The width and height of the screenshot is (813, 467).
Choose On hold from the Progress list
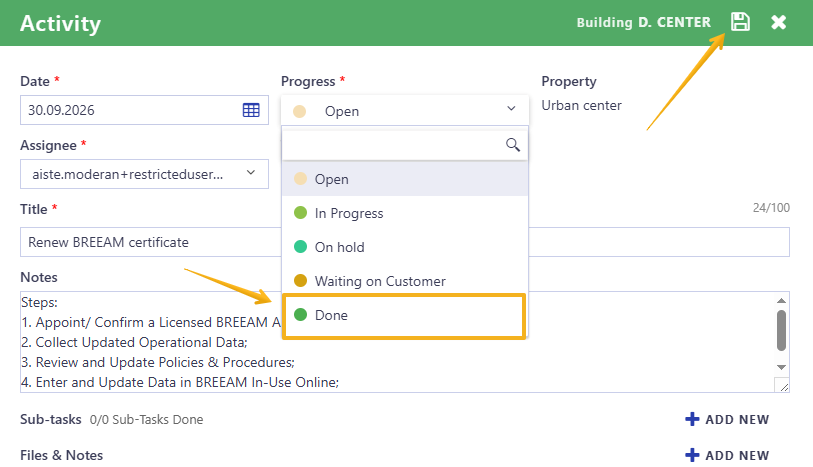click(x=404, y=247)
